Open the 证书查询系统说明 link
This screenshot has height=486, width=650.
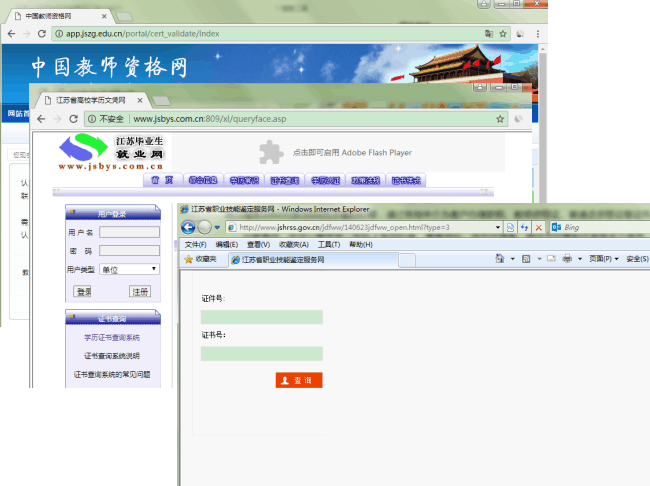(x=112, y=356)
